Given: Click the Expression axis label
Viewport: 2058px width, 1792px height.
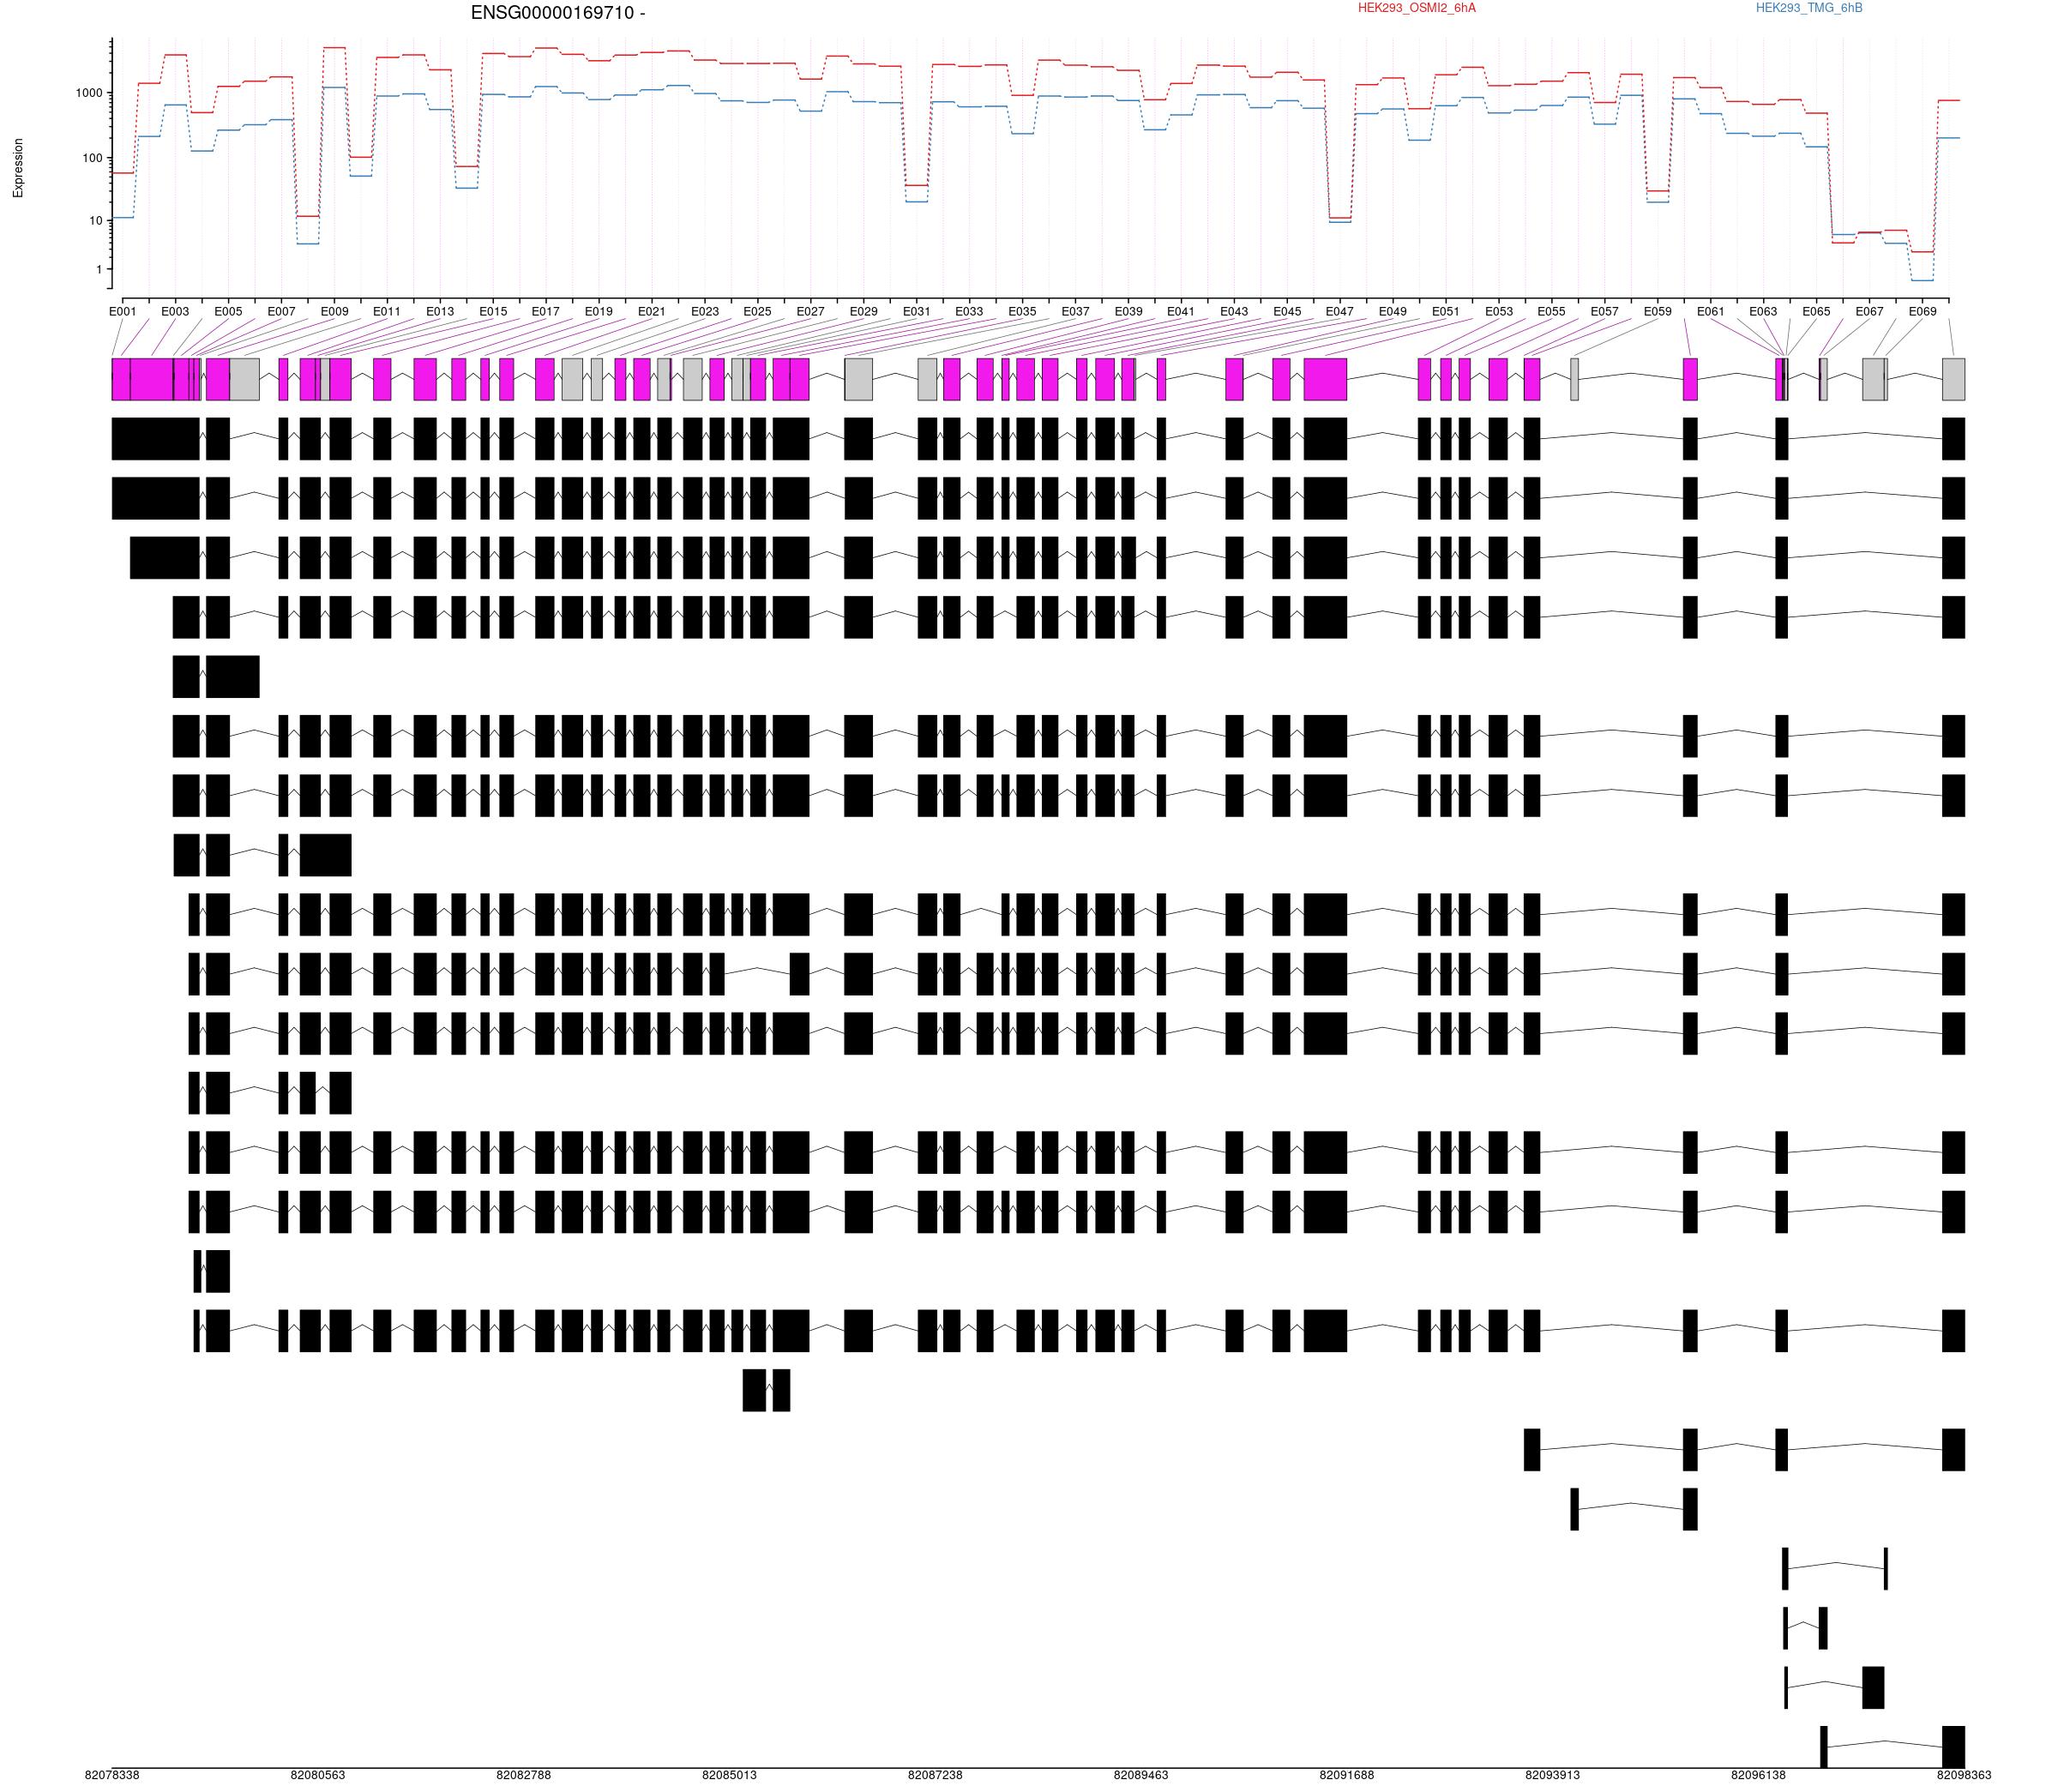Looking at the screenshot, I should coord(18,168).
